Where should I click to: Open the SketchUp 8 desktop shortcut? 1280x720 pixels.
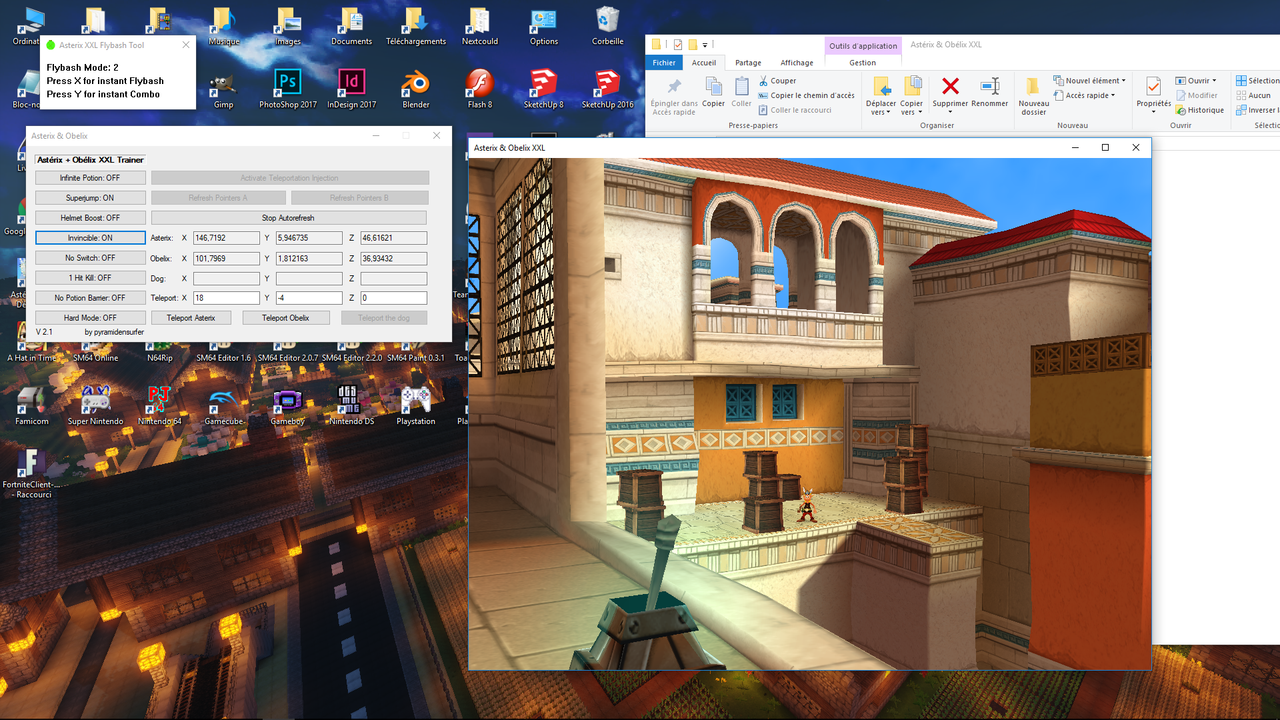(x=544, y=90)
